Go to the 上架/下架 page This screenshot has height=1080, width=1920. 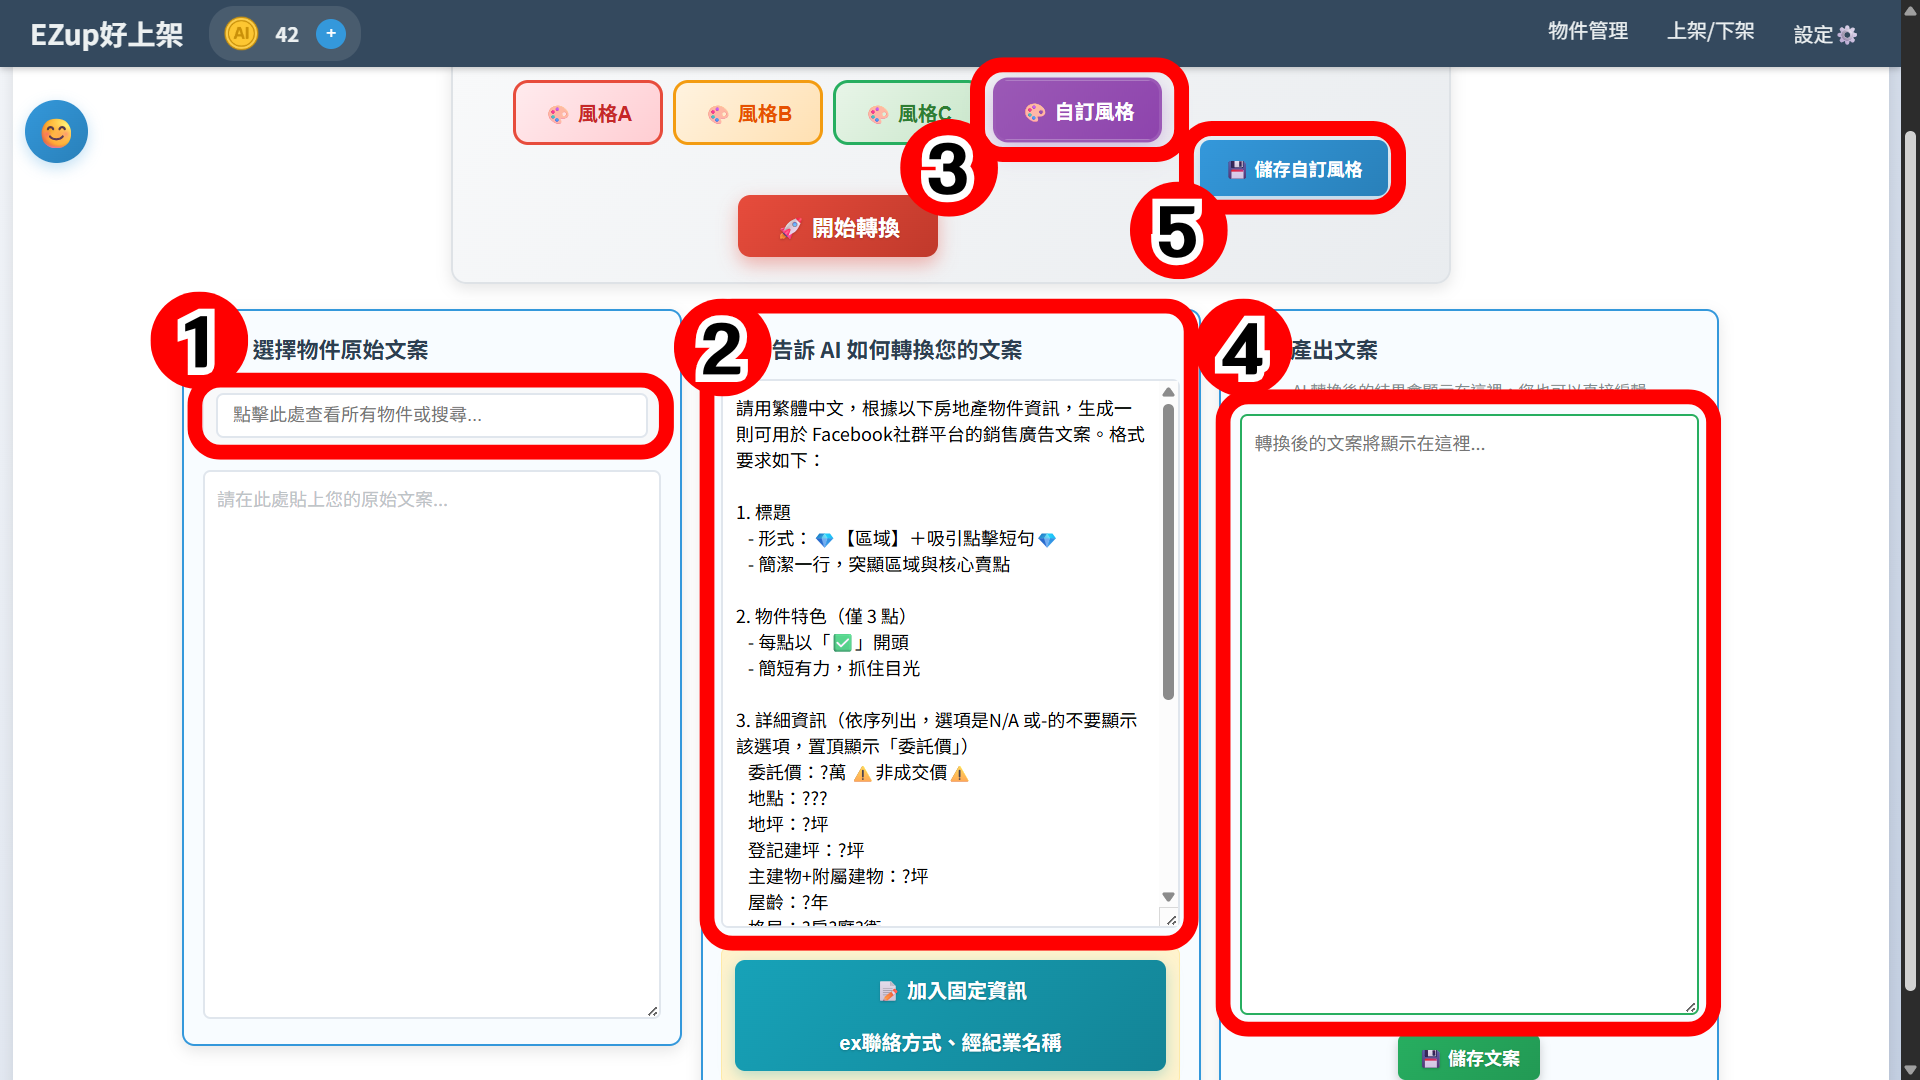click(x=1711, y=32)
